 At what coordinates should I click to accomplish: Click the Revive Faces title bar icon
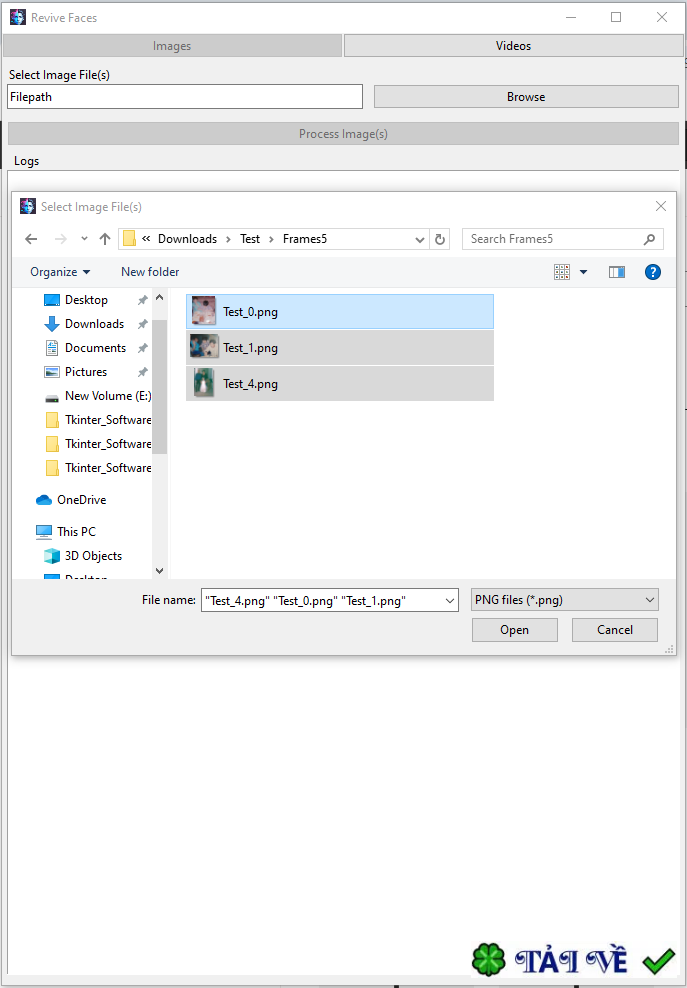(x=18, y=17)
